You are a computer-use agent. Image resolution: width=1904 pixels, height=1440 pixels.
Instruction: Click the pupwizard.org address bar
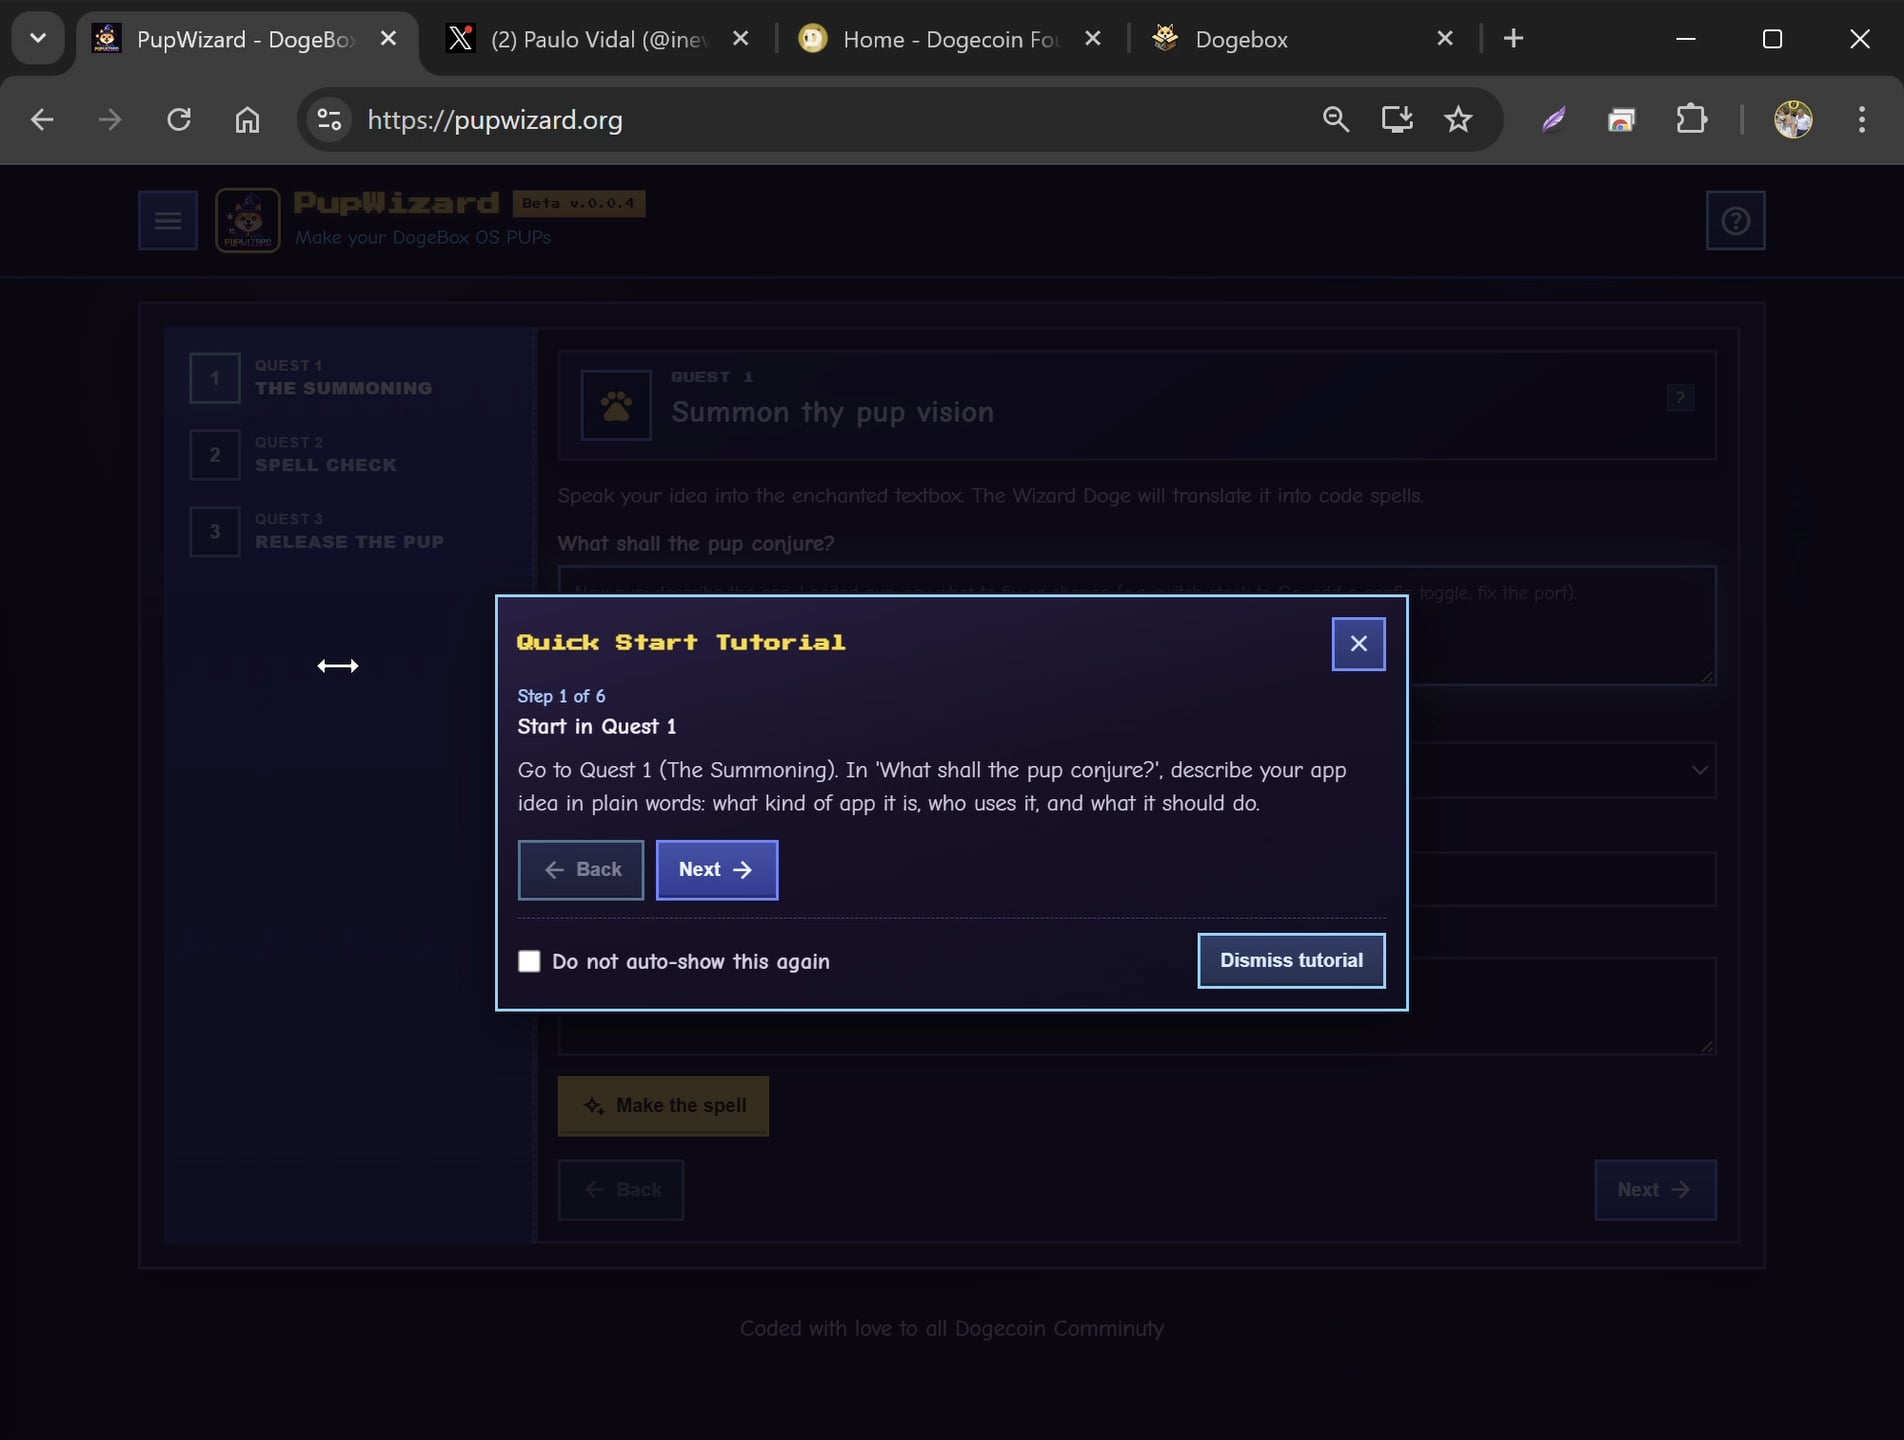800,120
